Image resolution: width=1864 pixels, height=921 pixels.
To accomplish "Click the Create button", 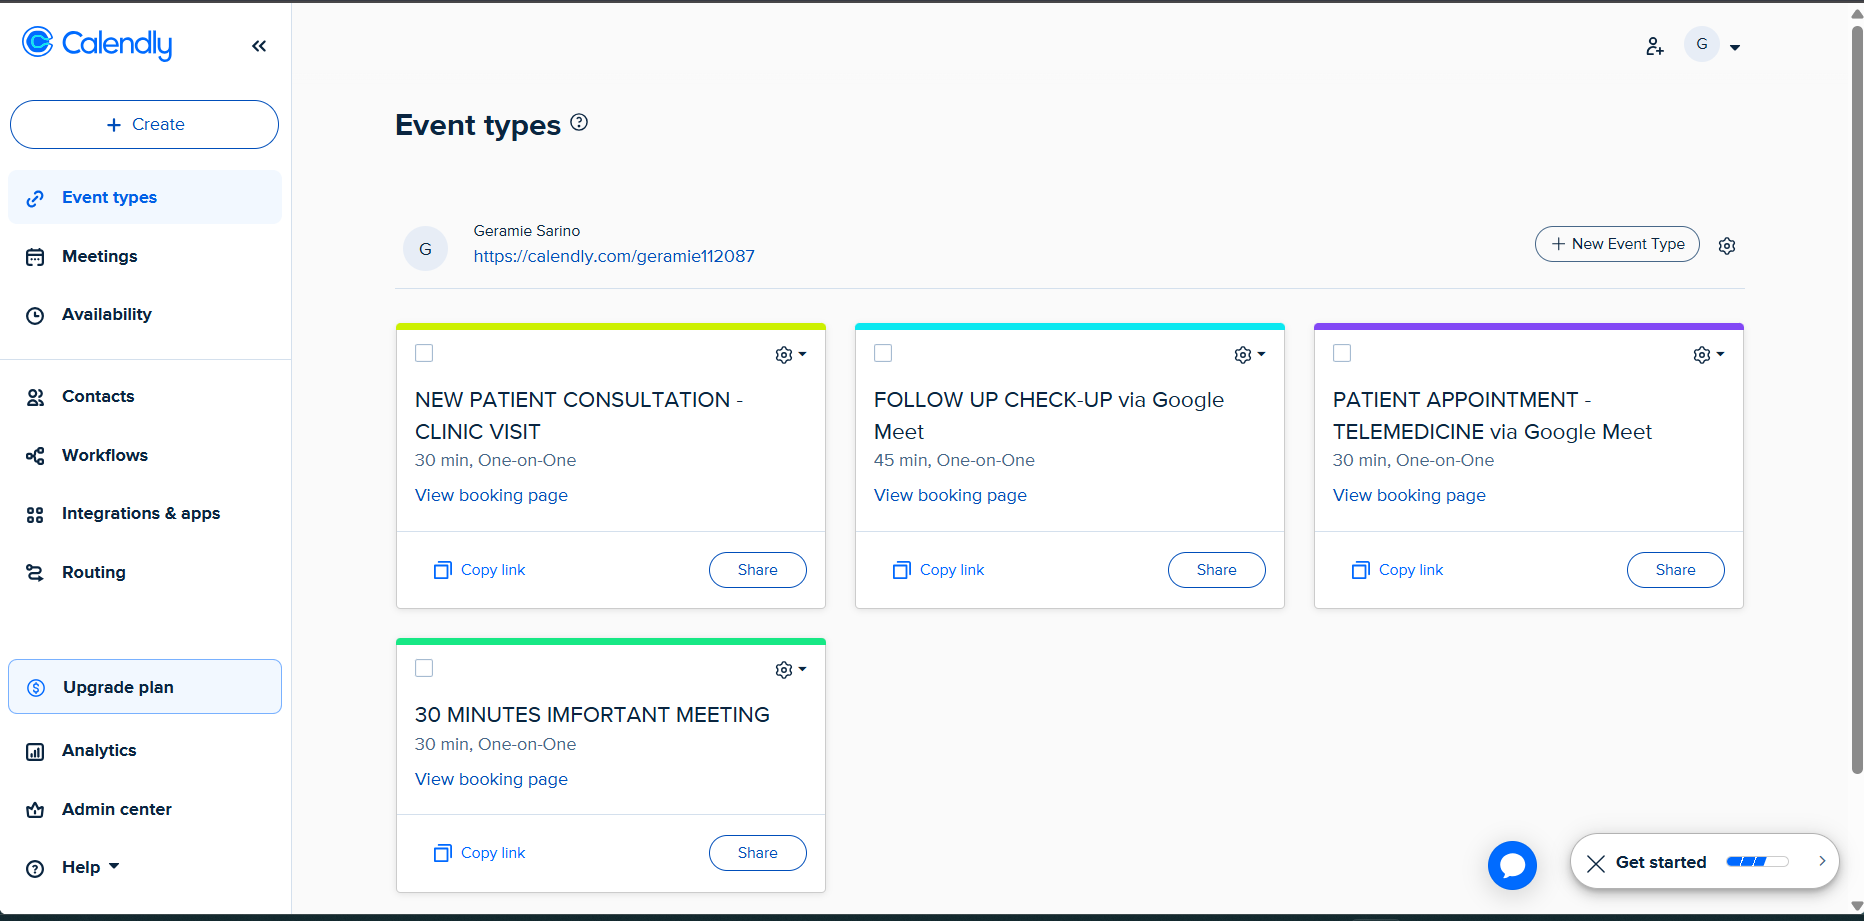I will [144, 124].
